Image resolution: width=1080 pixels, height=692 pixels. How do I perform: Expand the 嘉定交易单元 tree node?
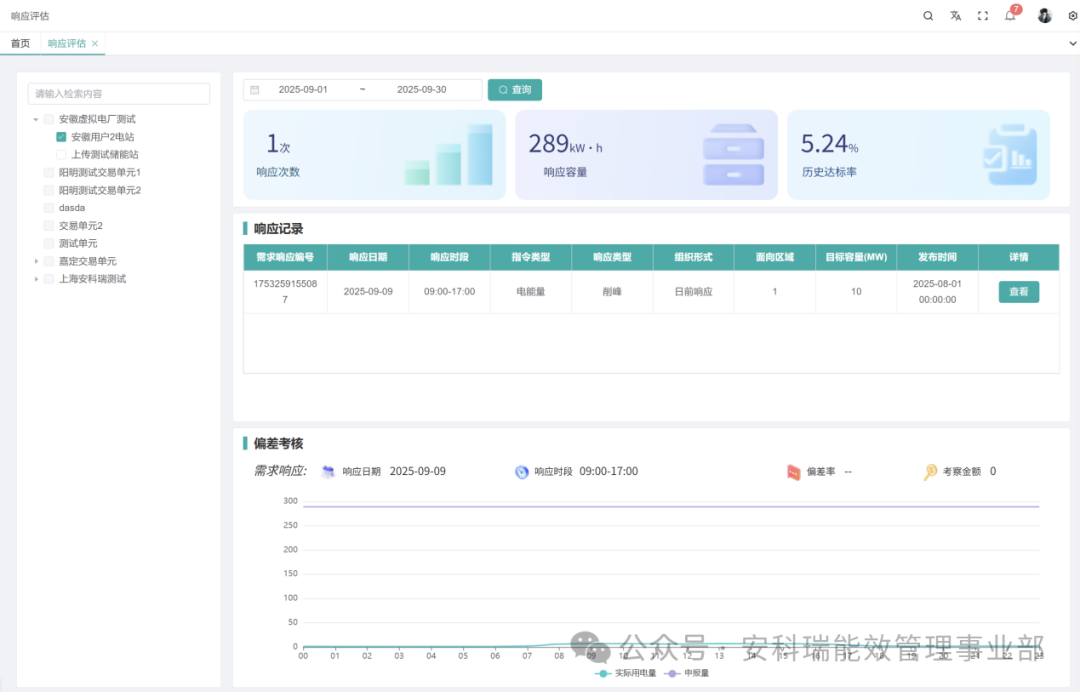click(36, 262)
